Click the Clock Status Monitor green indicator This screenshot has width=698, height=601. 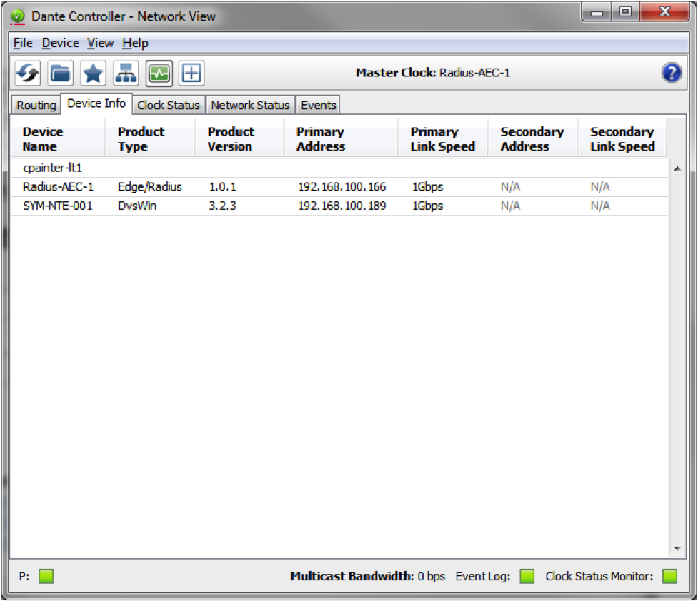(x=669, y=576)
